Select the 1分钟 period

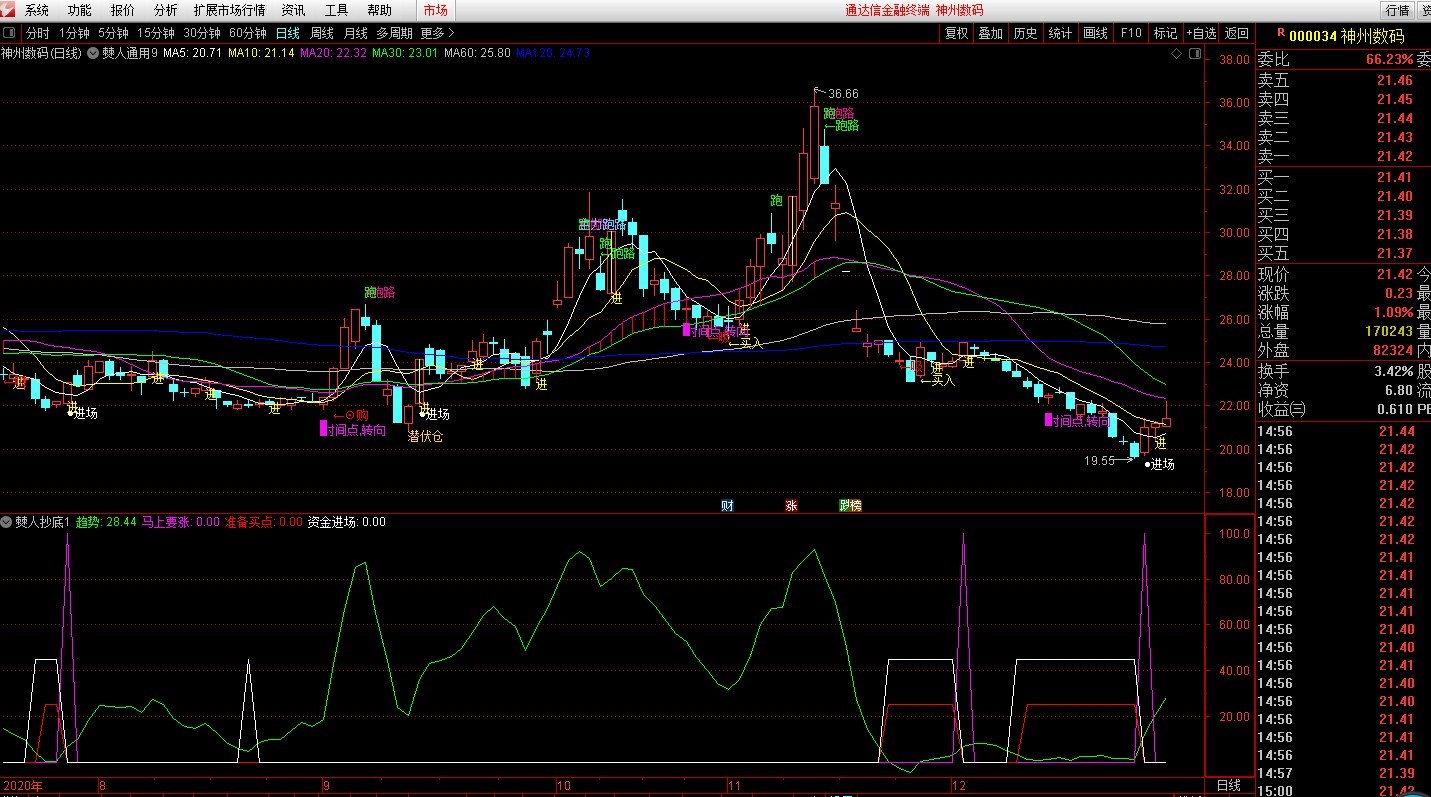[74, 33]
